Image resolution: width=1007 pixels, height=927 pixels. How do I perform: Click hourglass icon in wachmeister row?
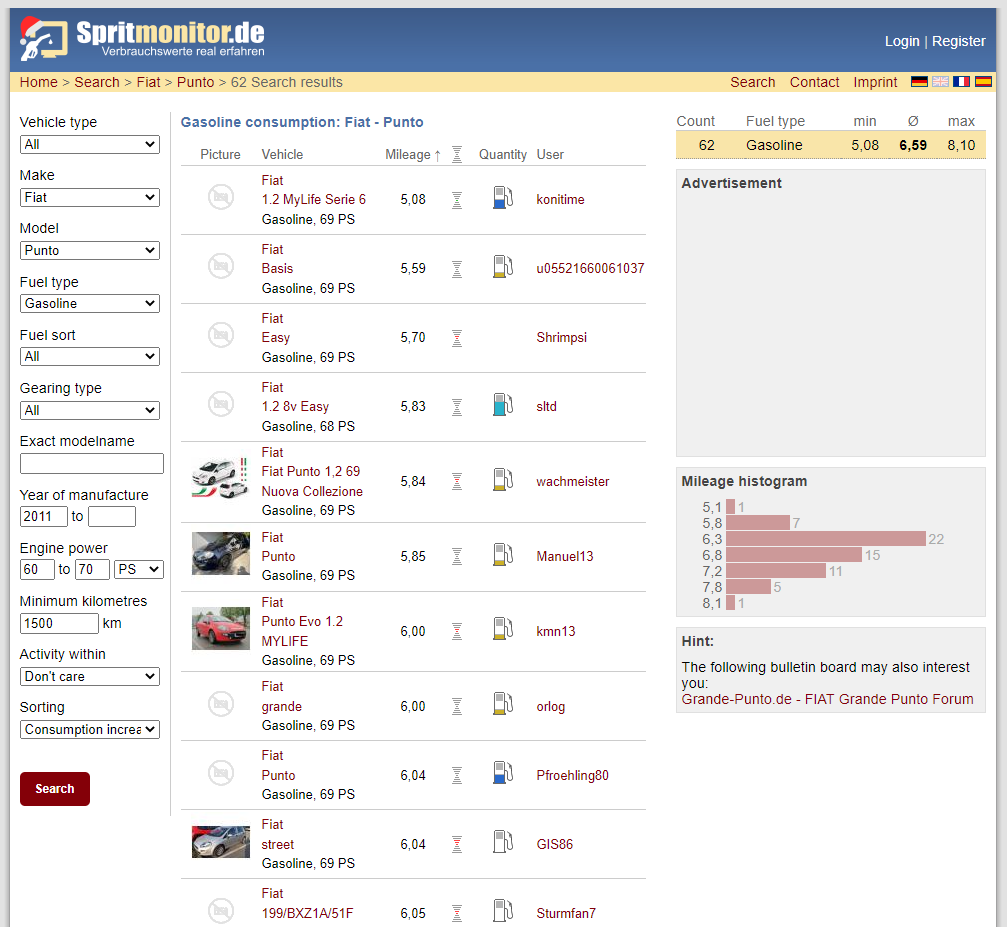click(x=457, y=482)
